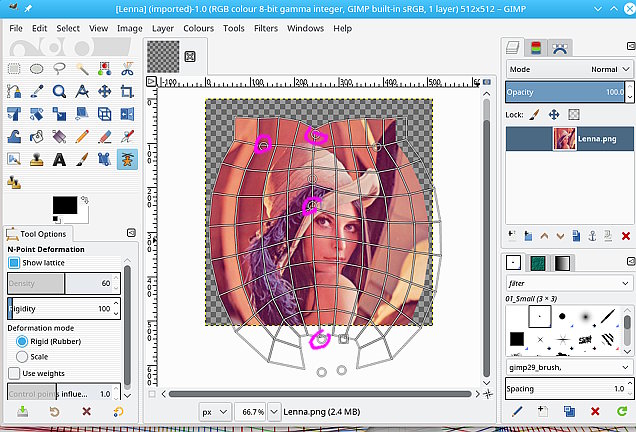This screenshot has height=432, width=636.
Task: Select Scale deformation mode
Action: coord(23,356)
